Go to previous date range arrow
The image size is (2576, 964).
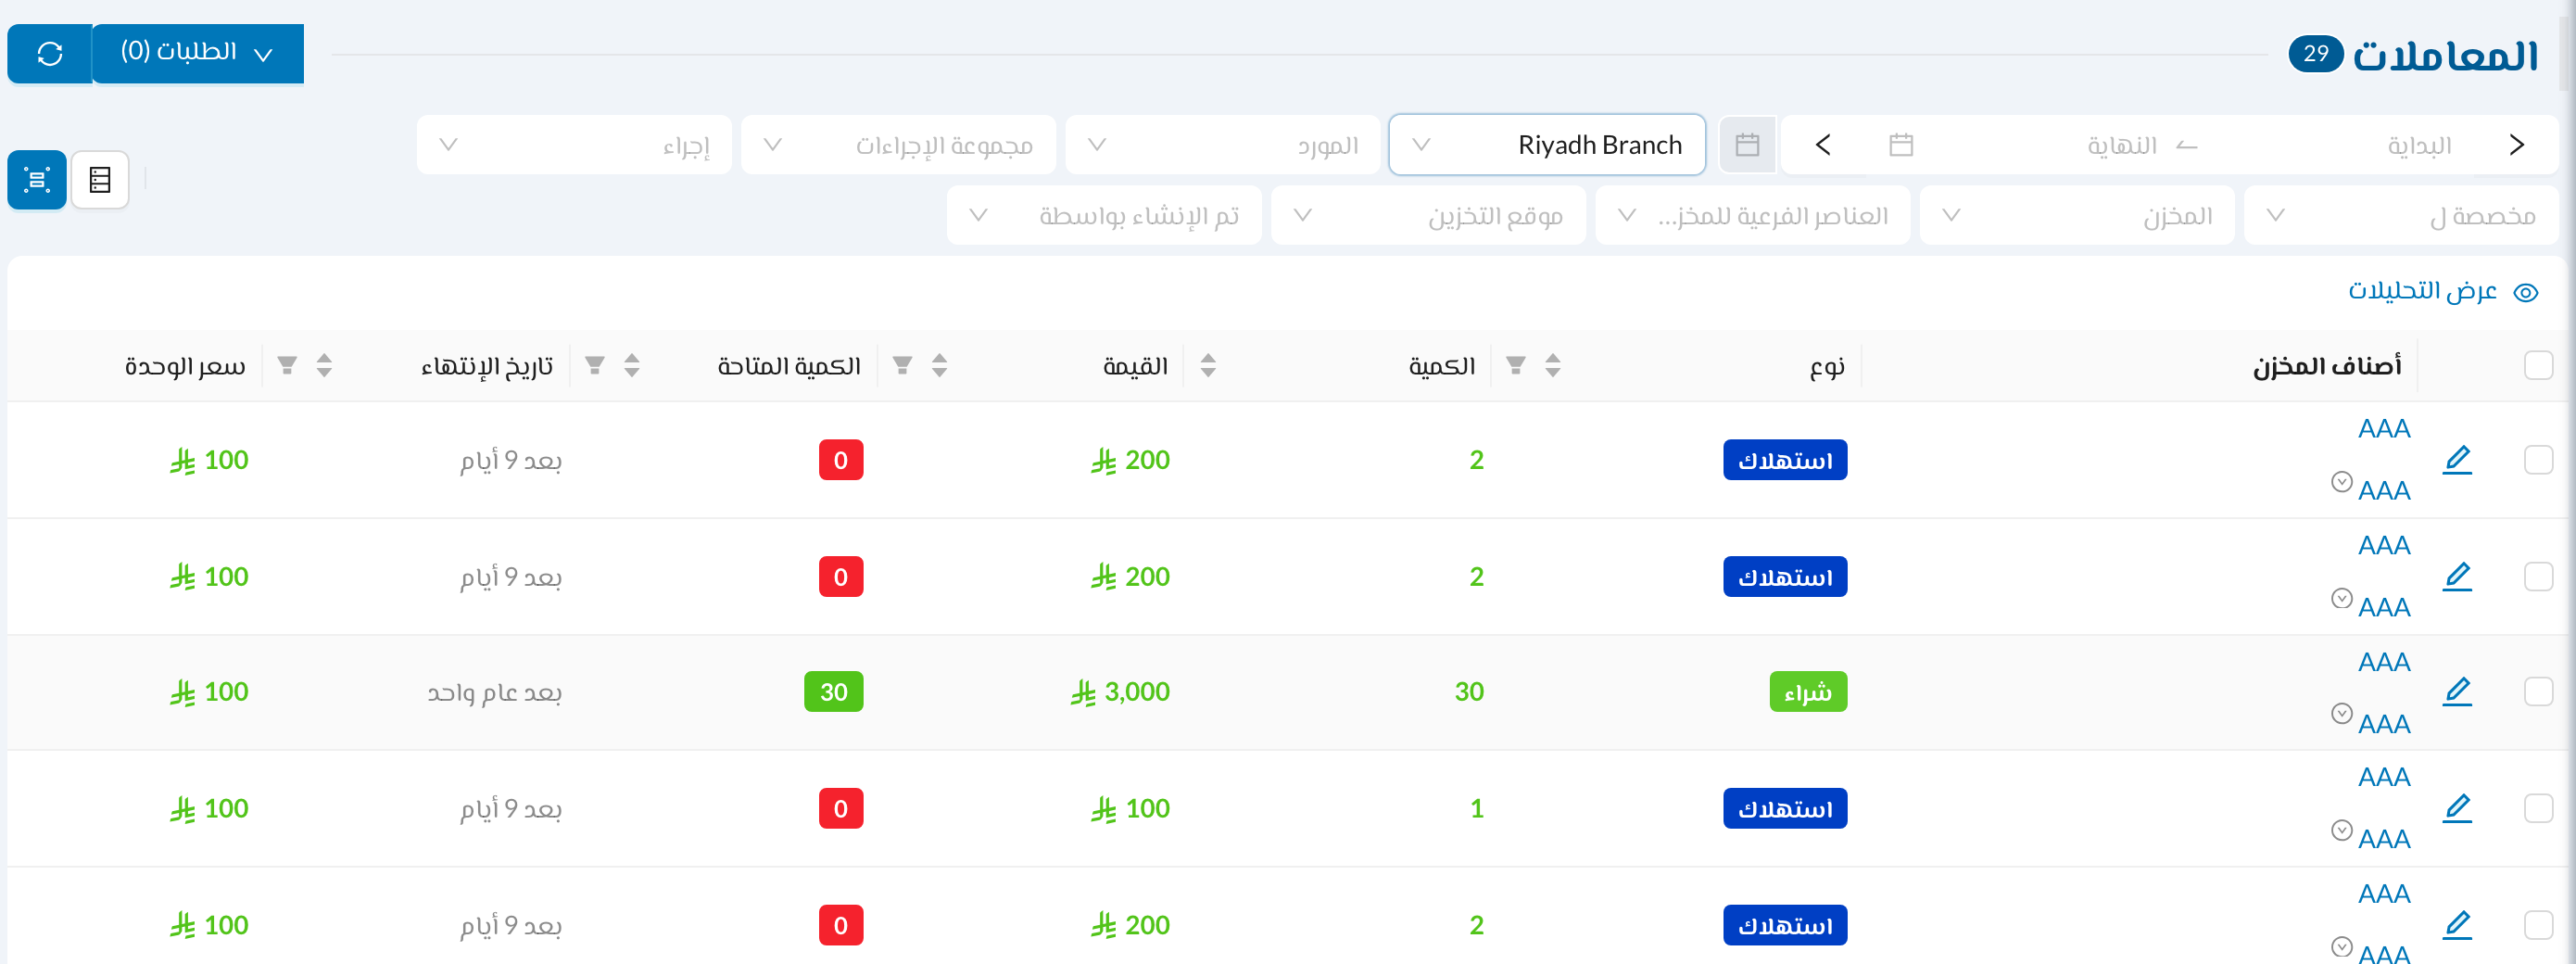click(2517, 145)
